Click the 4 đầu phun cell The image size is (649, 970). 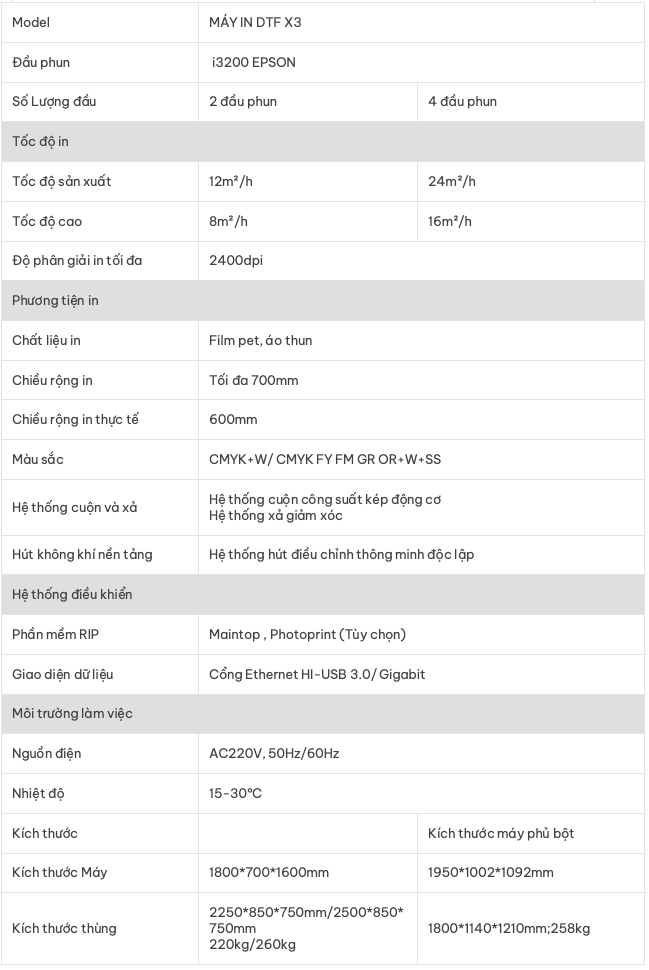531,101
